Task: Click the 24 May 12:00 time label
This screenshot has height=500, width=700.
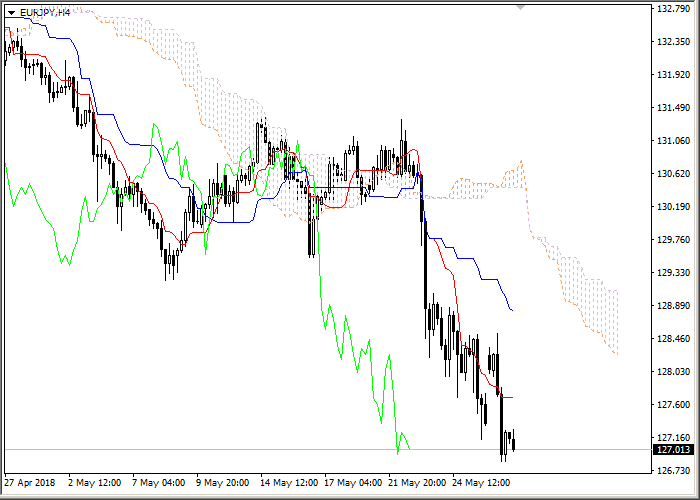Action: [x=480, y=483]
